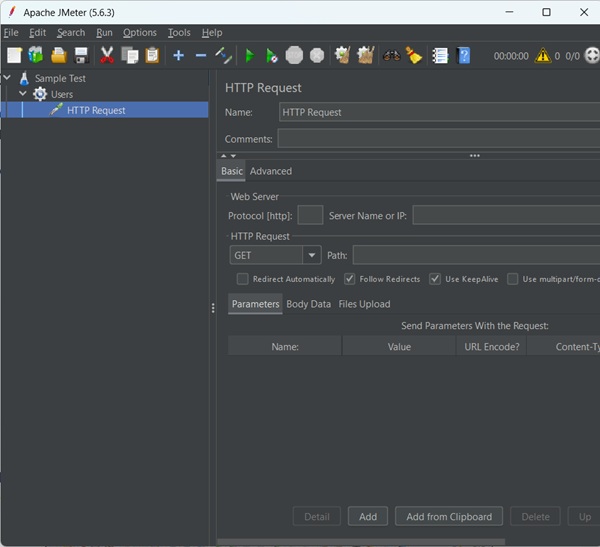The image size is (600, 547).
Task: Open the Run menu
Action: (x=104, y=33)
